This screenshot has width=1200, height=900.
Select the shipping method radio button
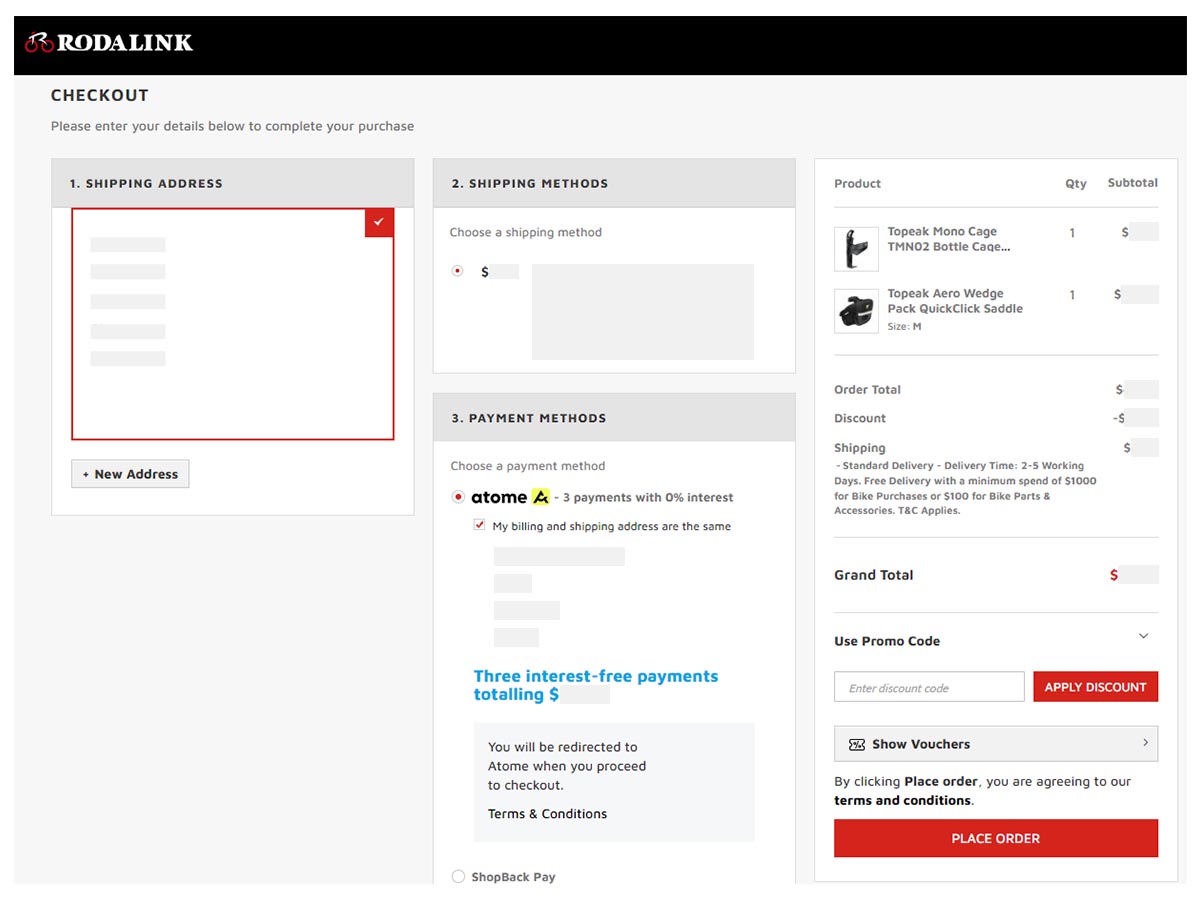(458, 271)
